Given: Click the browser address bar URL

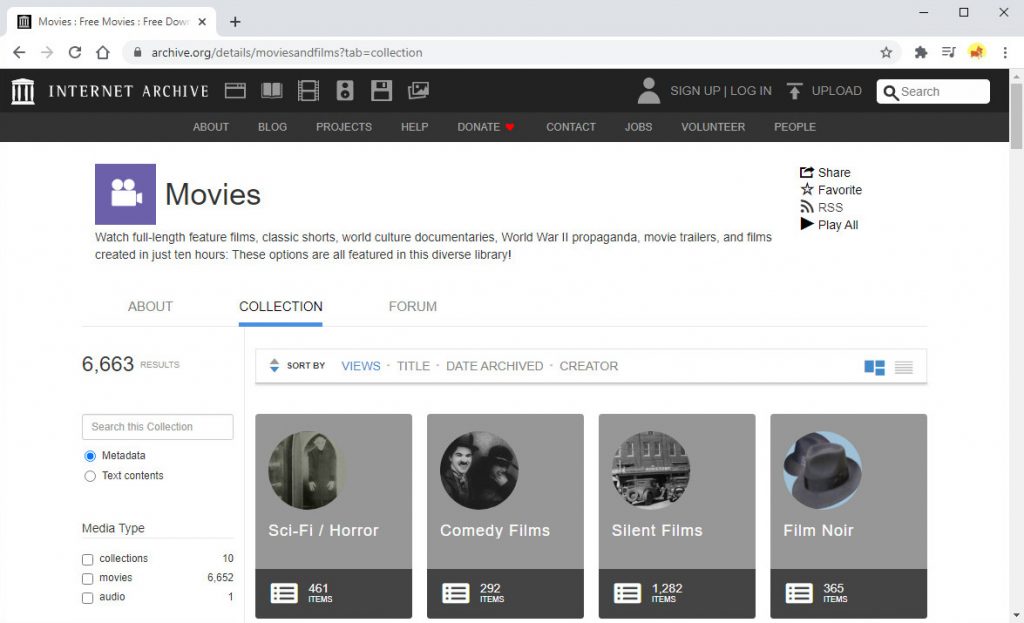Looking at the screenshot, I should (287, 52).
